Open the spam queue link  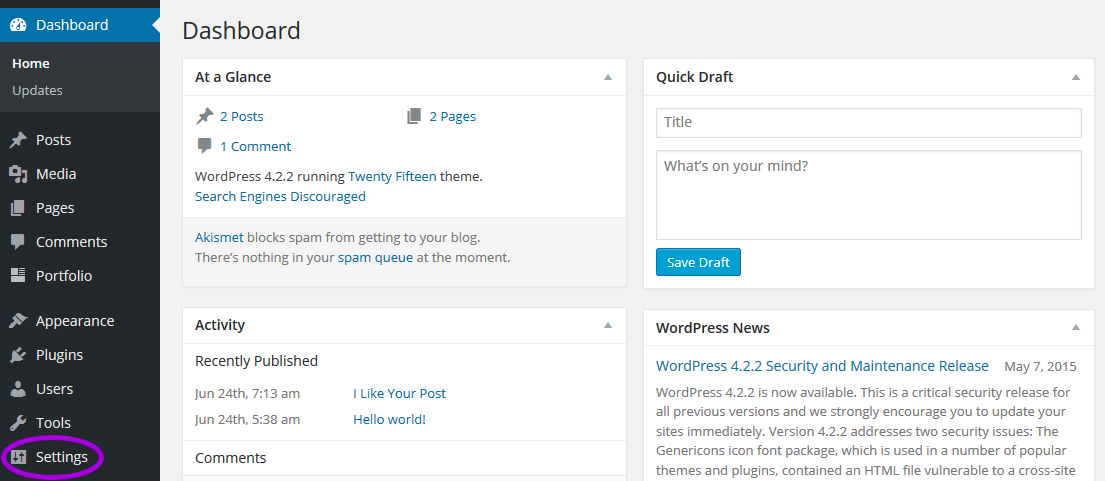tap(376, 258)
